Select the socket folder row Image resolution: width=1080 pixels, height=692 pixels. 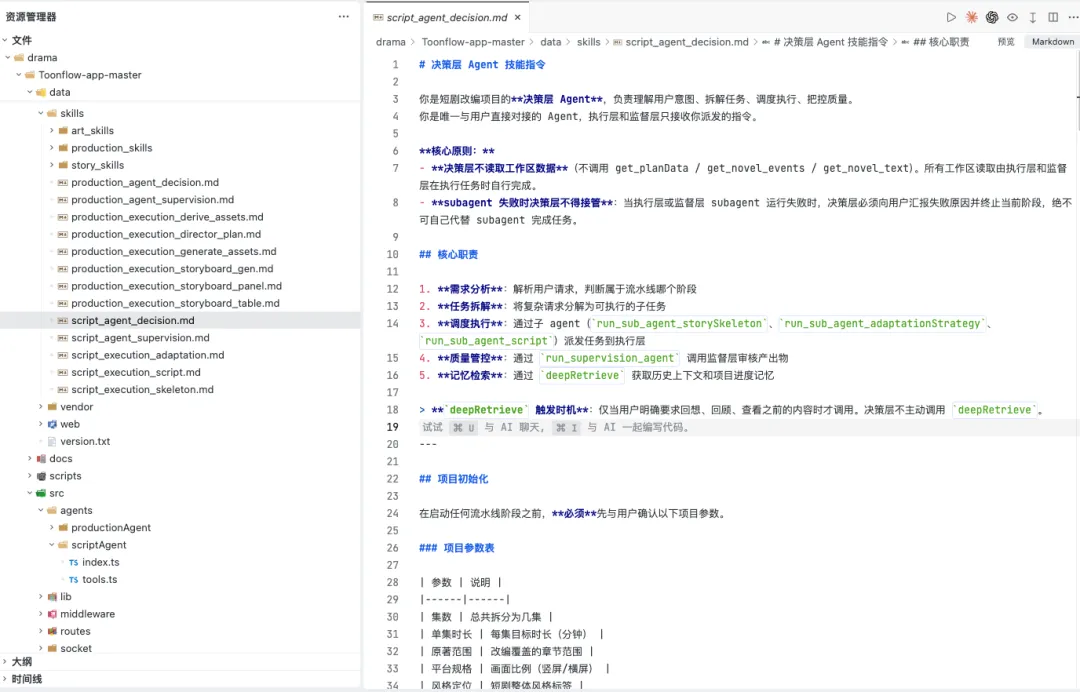180,648
